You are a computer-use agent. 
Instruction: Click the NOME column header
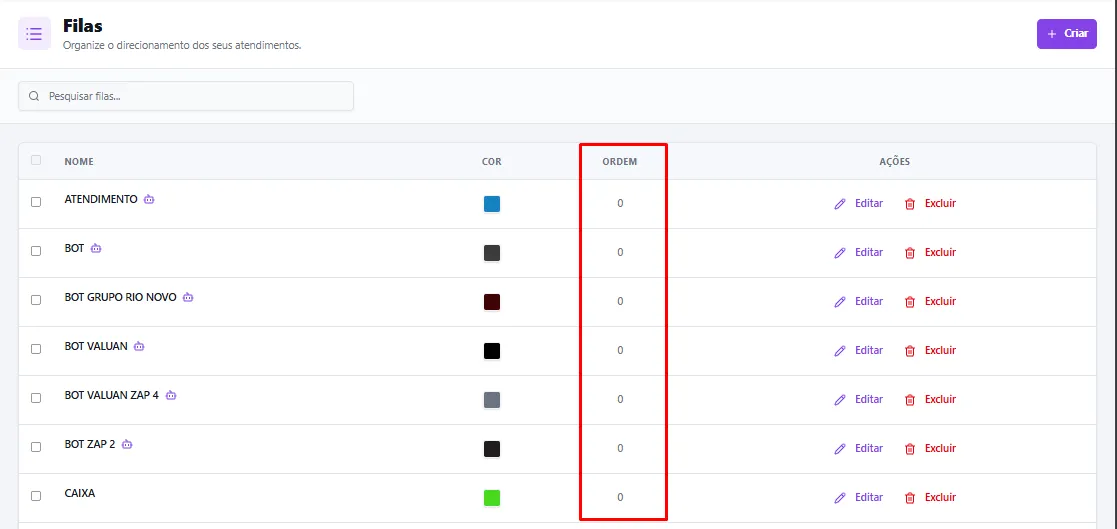(x=78, y=162)
